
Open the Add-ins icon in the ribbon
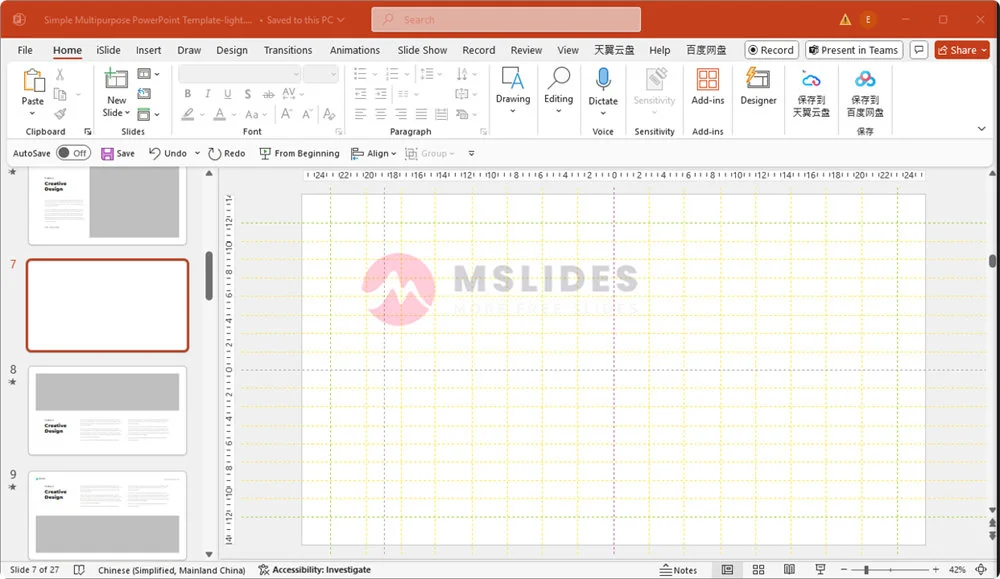[707, 80]
